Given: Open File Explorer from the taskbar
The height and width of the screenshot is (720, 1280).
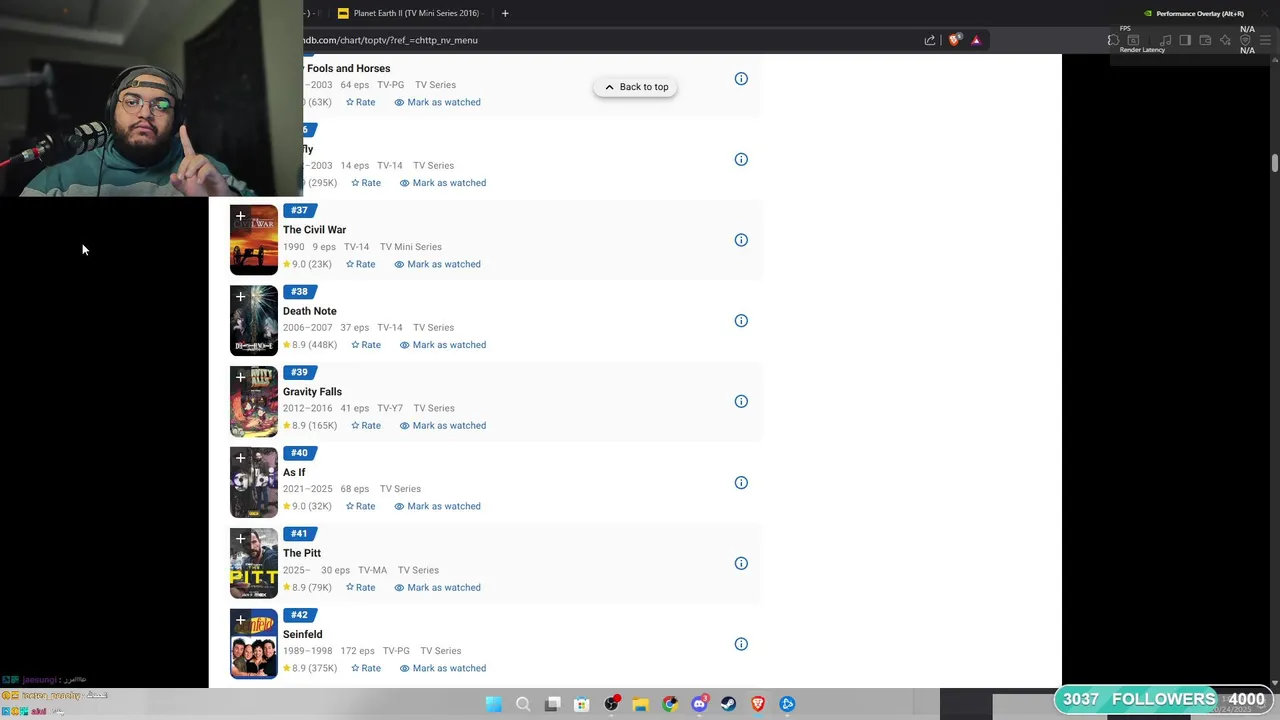Looking at the screenshot, I should pyautogui.click(x=640, y=704).
